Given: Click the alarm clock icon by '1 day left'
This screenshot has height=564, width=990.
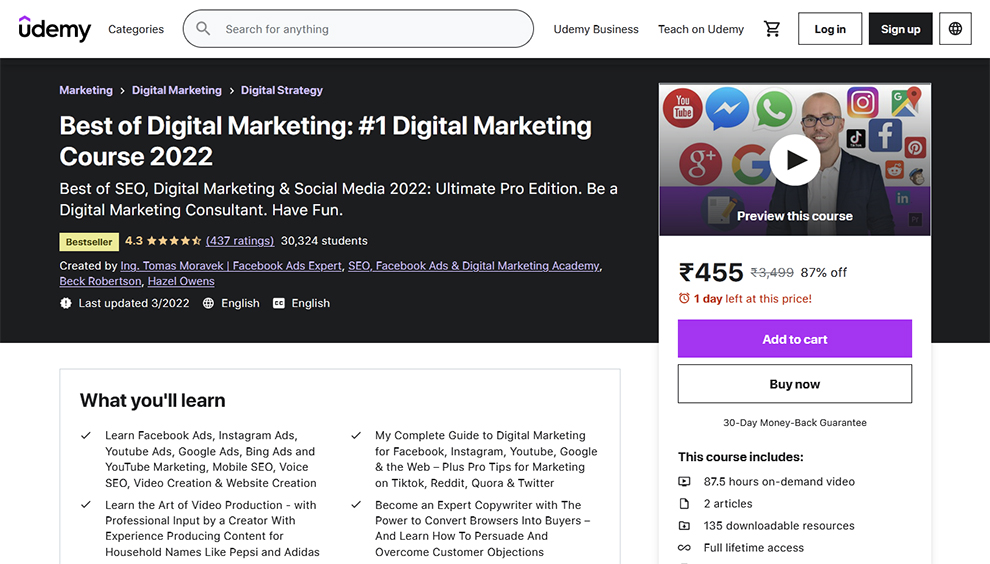Looking at the screenshot, I should click(x=684, y=298).
